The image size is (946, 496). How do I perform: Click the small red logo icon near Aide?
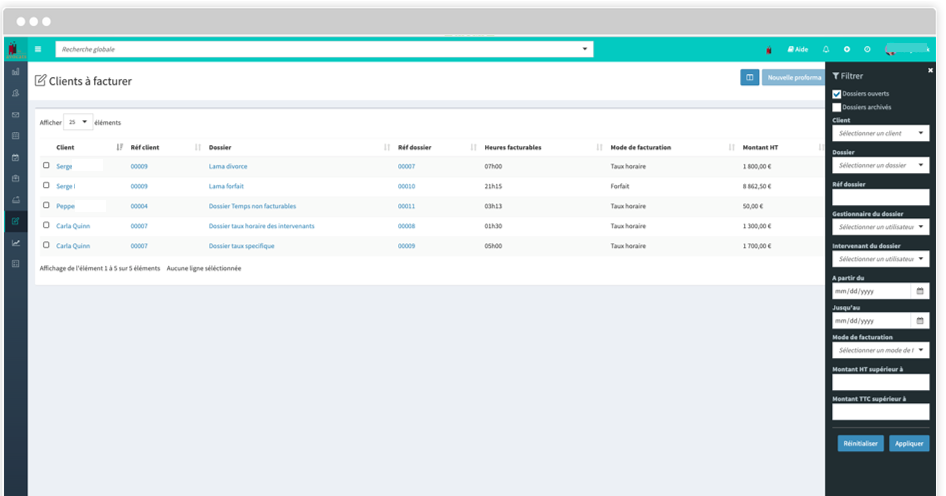769,50
